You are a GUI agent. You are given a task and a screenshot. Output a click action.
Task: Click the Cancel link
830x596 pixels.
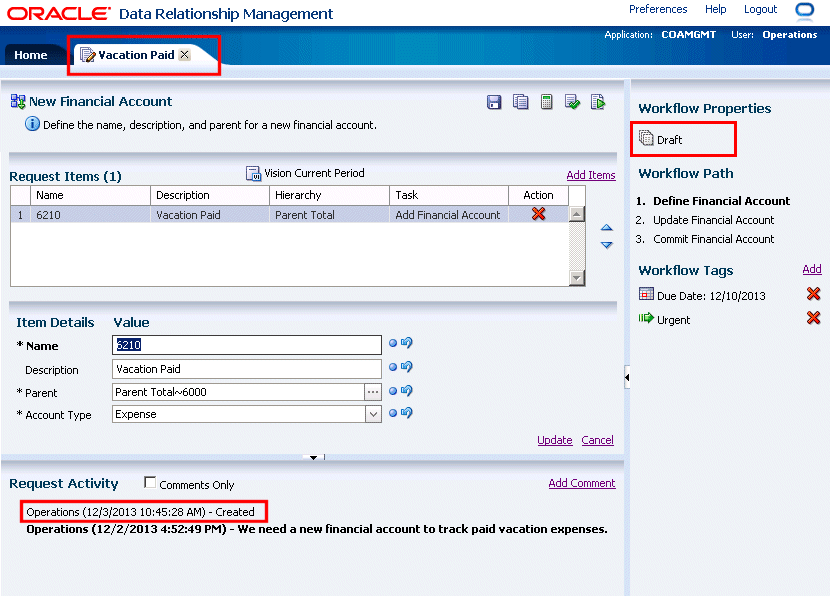point(598,440)
